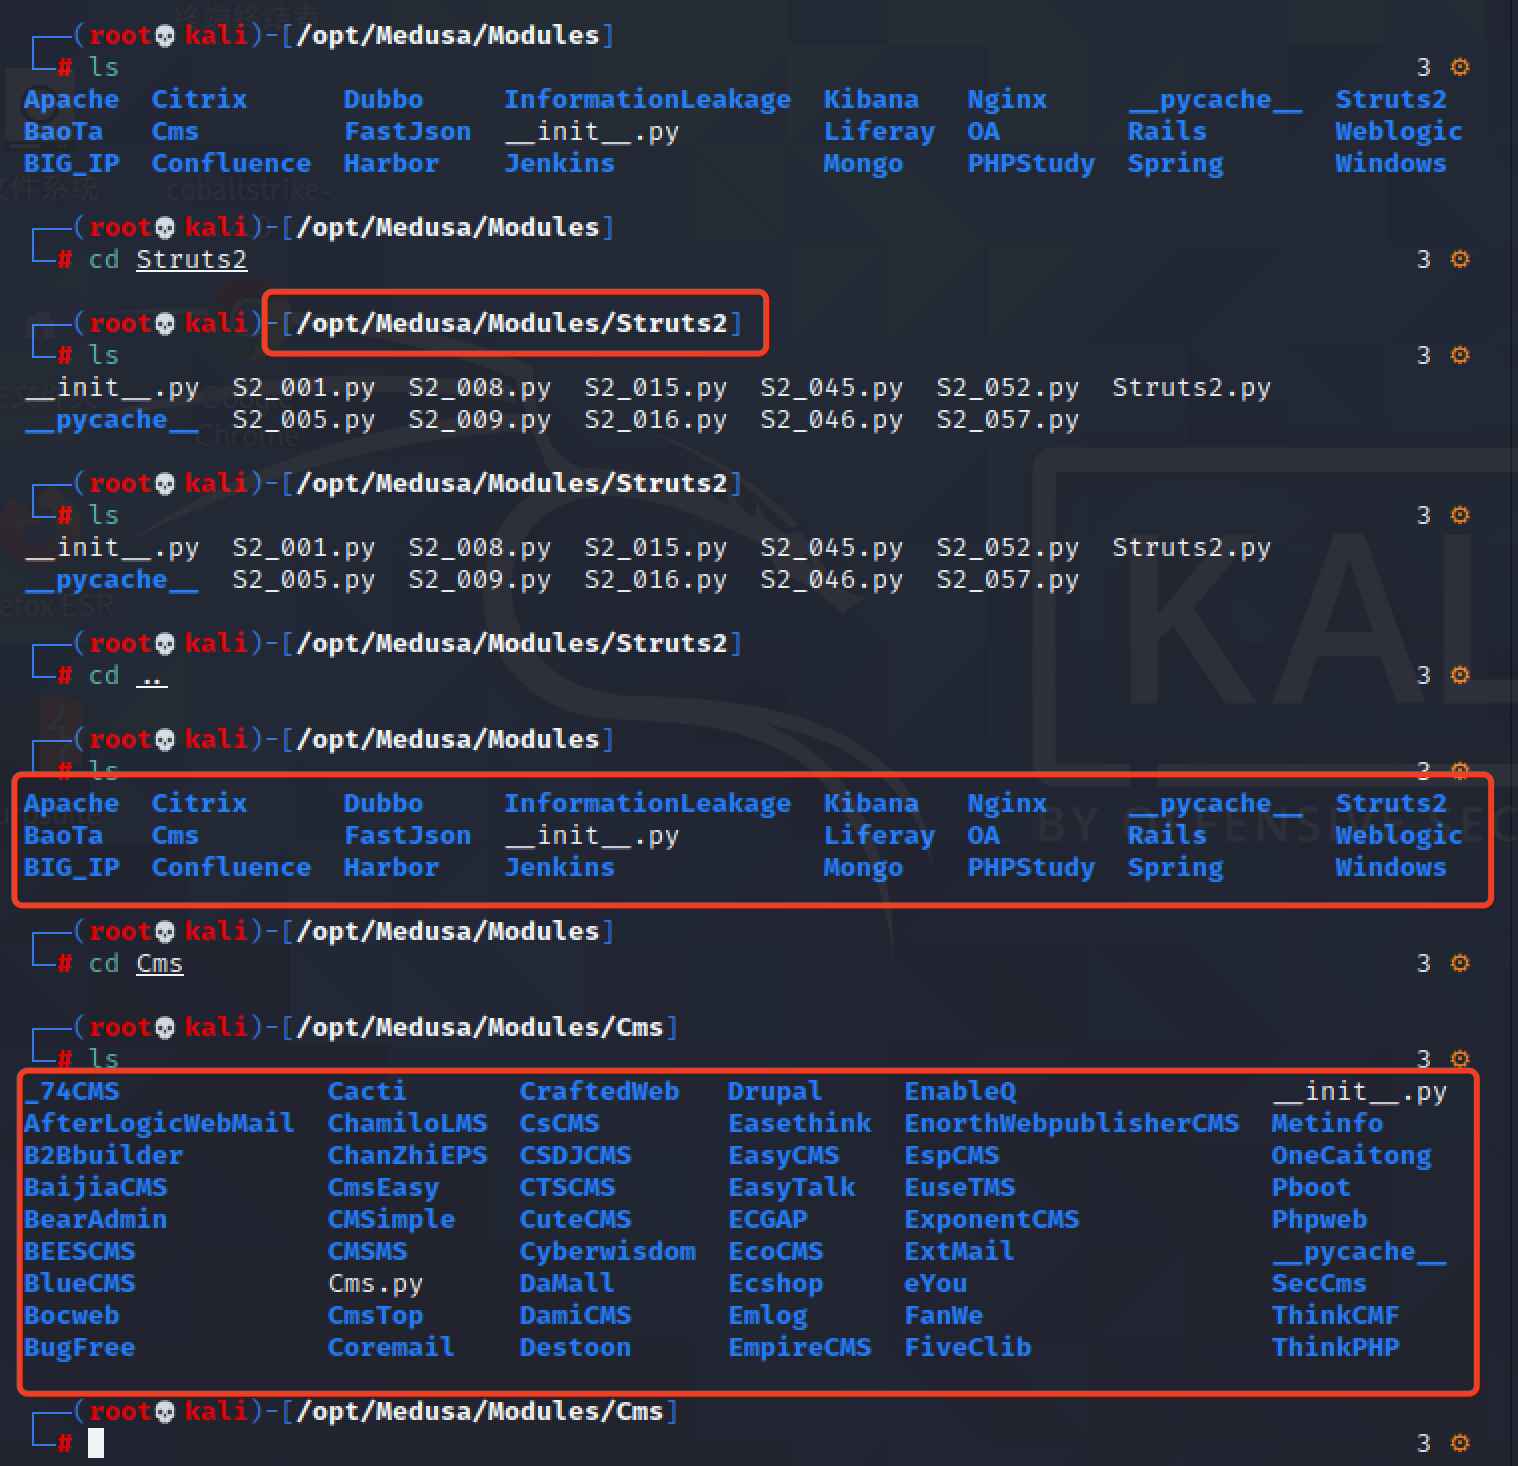Click the Ecshop directory name
This screenshot has height=1466, width=1518.
coord(775,1284)
